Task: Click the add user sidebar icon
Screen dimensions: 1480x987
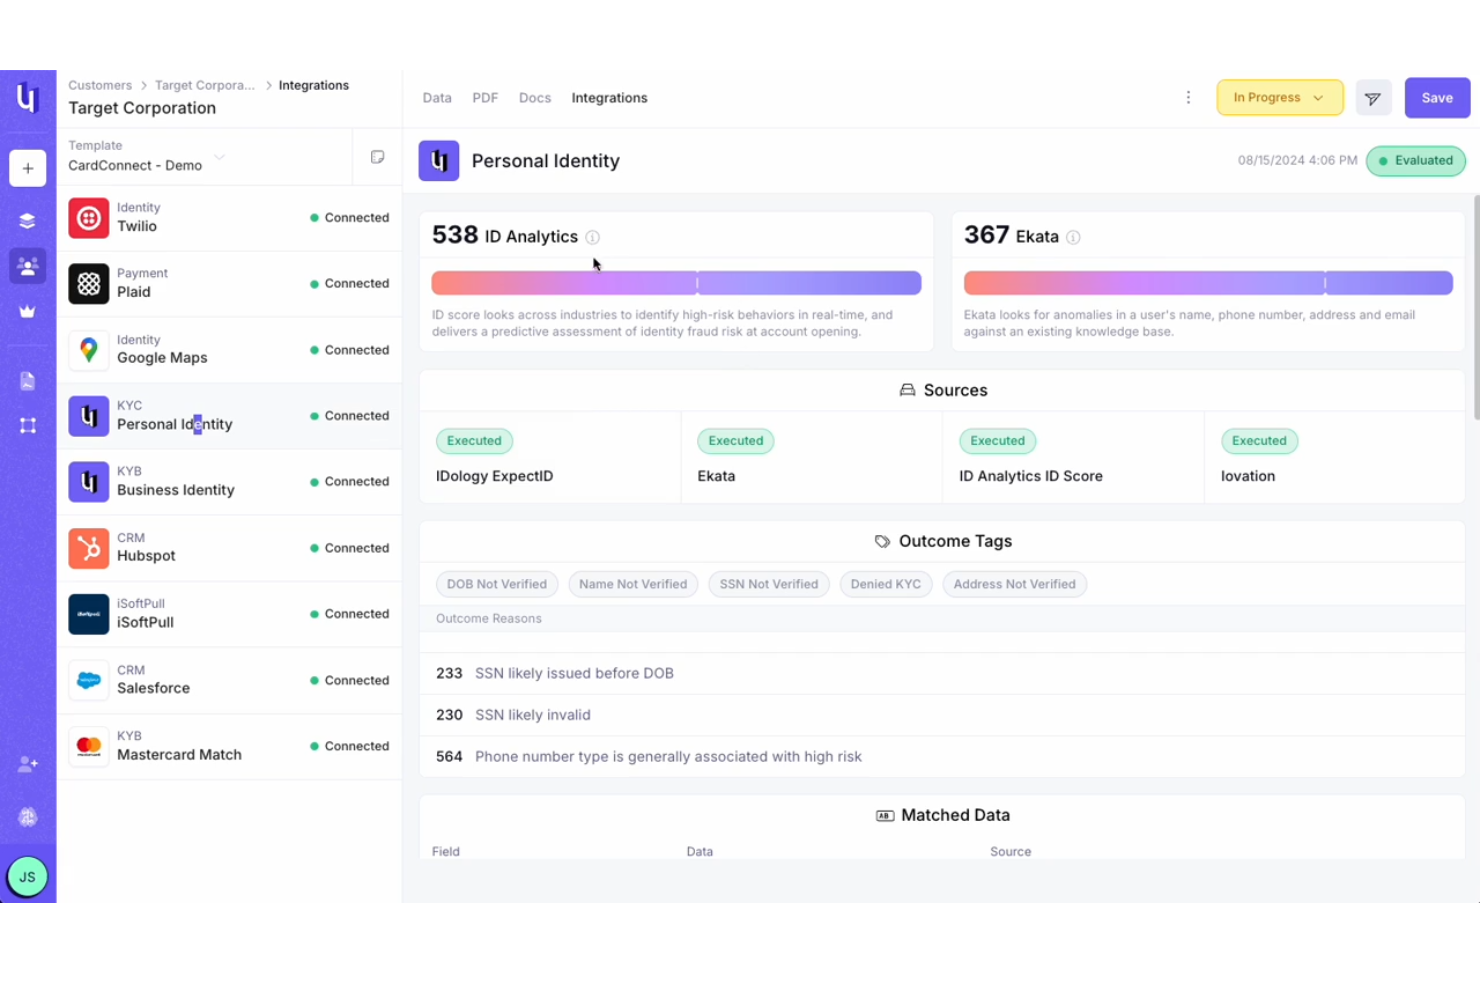Action: 28,764
